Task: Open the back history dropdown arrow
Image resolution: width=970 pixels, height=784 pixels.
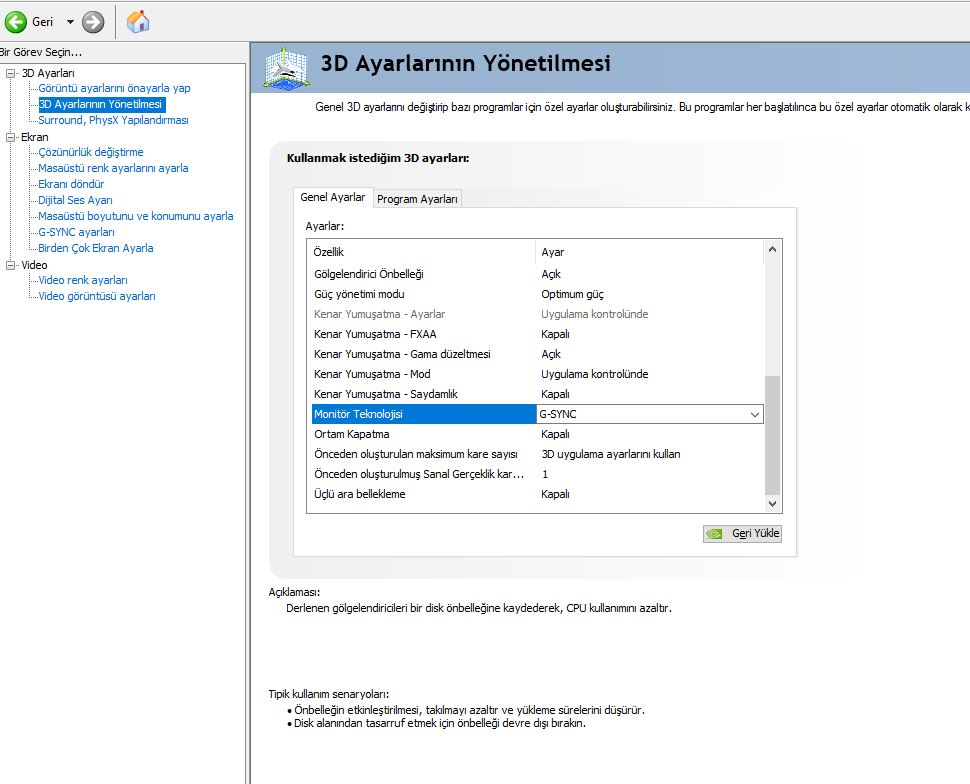Action: pyautogui.click(x=70, y=22)
